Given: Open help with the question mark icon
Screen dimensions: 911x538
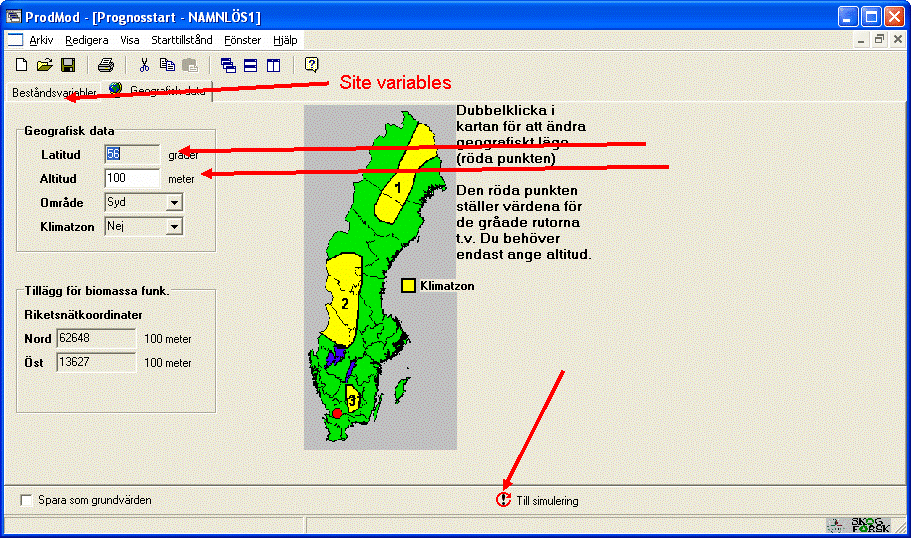Looking at the screenshot, I should tap(311, 64).
